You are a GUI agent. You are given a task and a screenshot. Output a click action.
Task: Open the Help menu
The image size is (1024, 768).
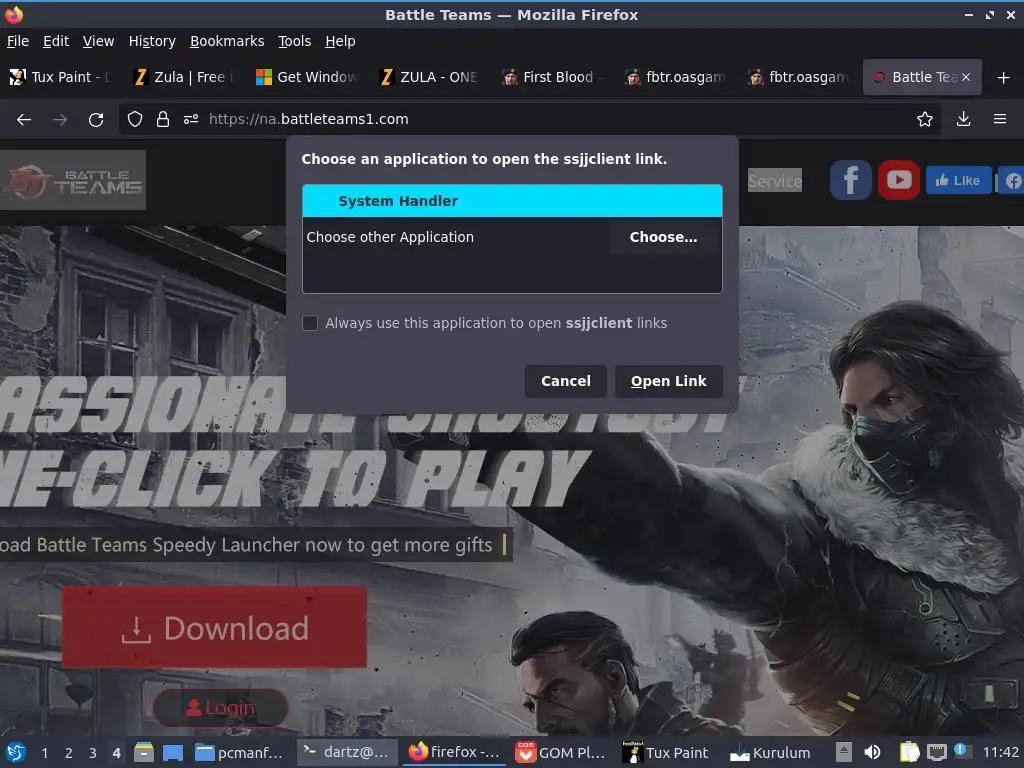[340, 41]
